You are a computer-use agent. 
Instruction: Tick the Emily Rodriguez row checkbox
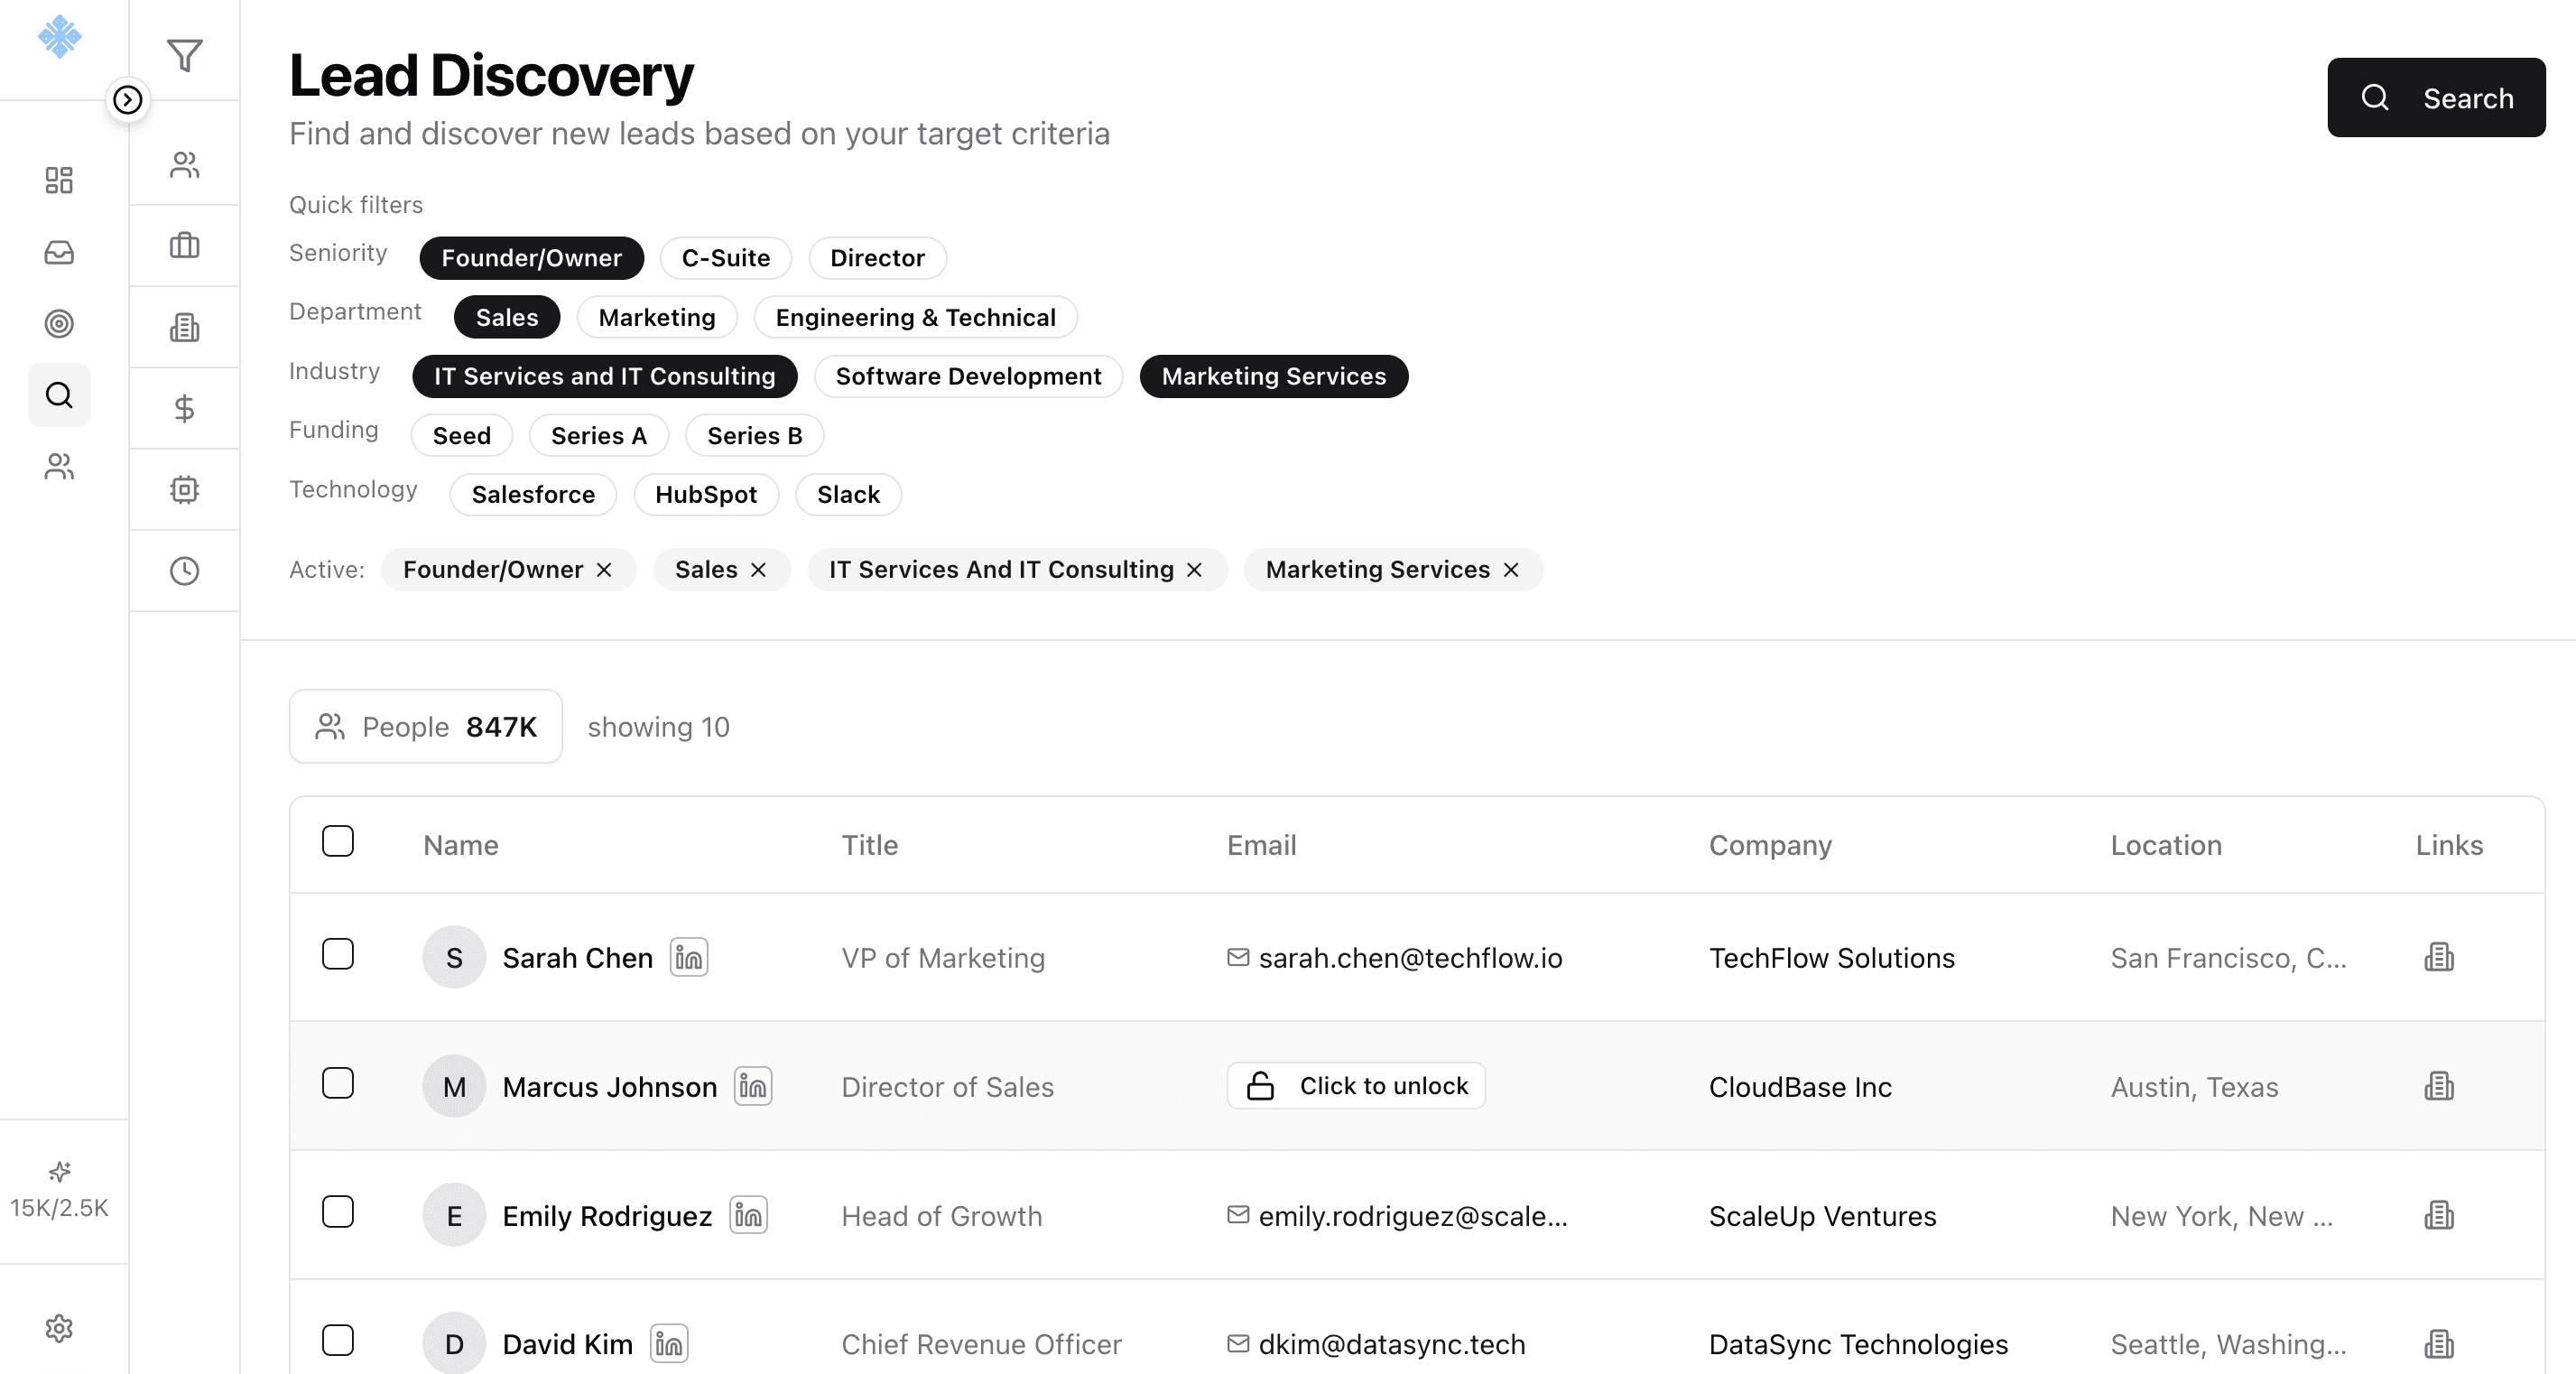point(338,1211)
